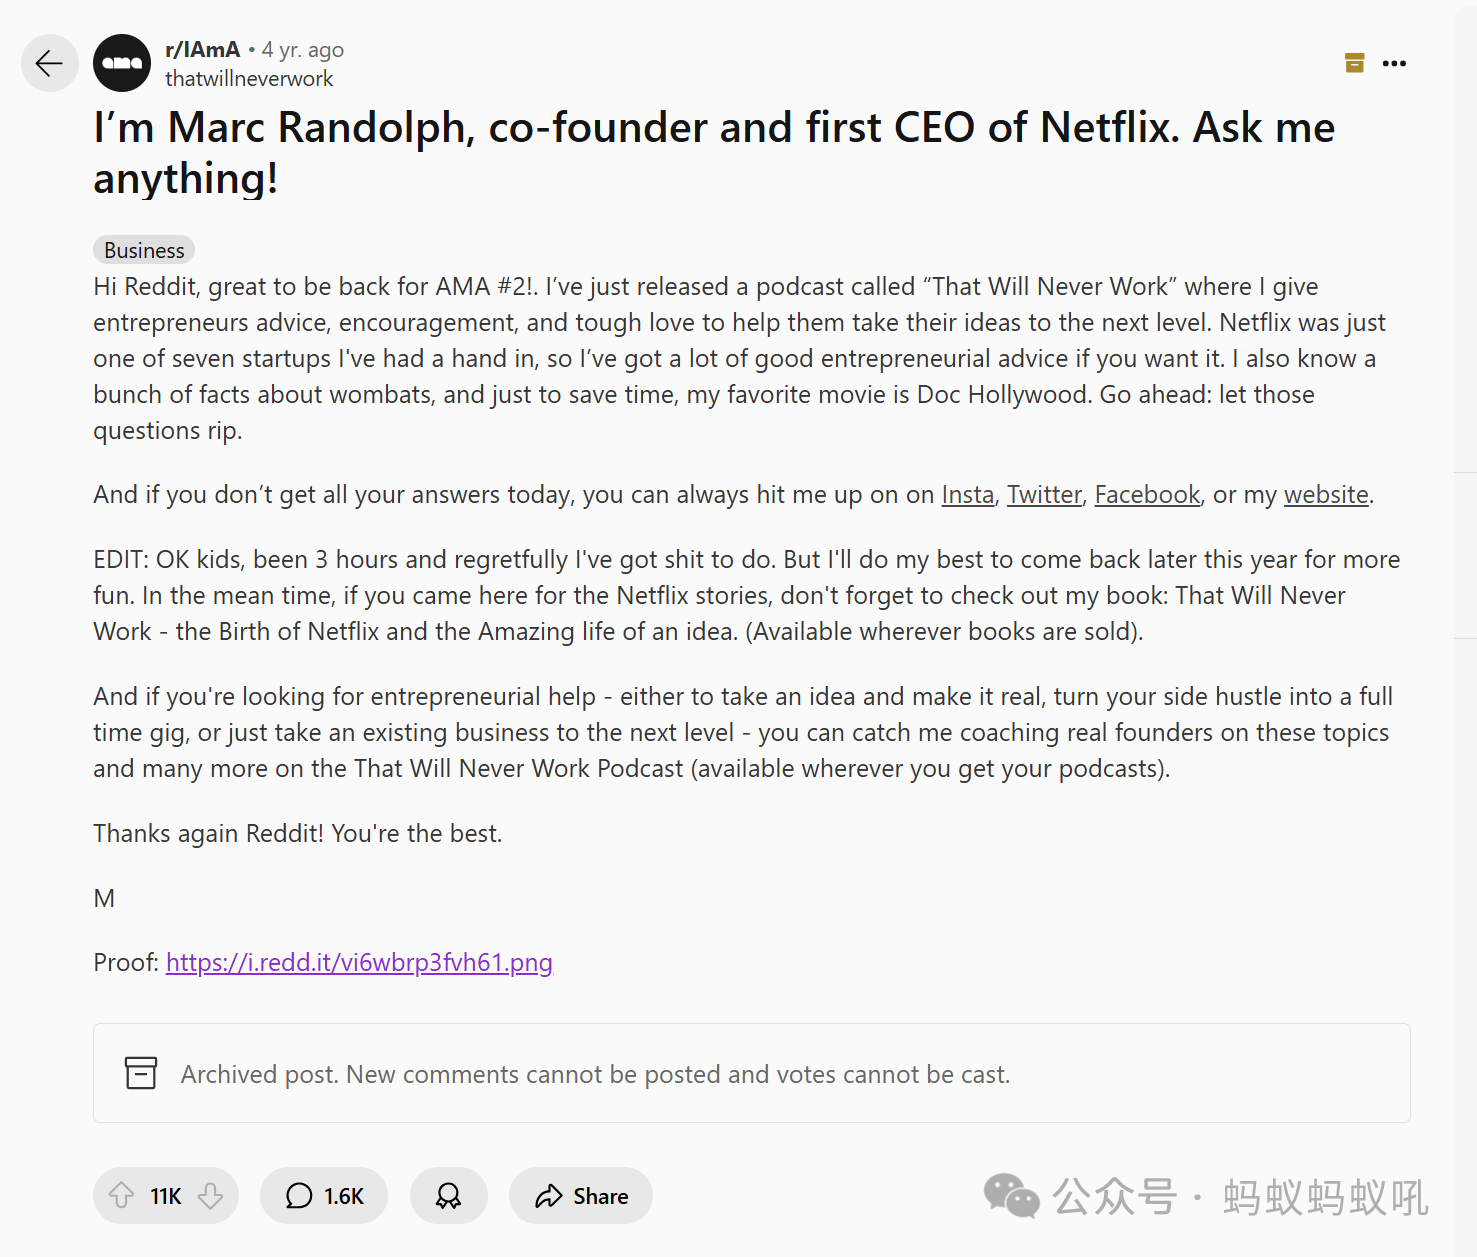Click the post title heading
This screenshot has height=1257, width=1477.
[x=714, y=153]
